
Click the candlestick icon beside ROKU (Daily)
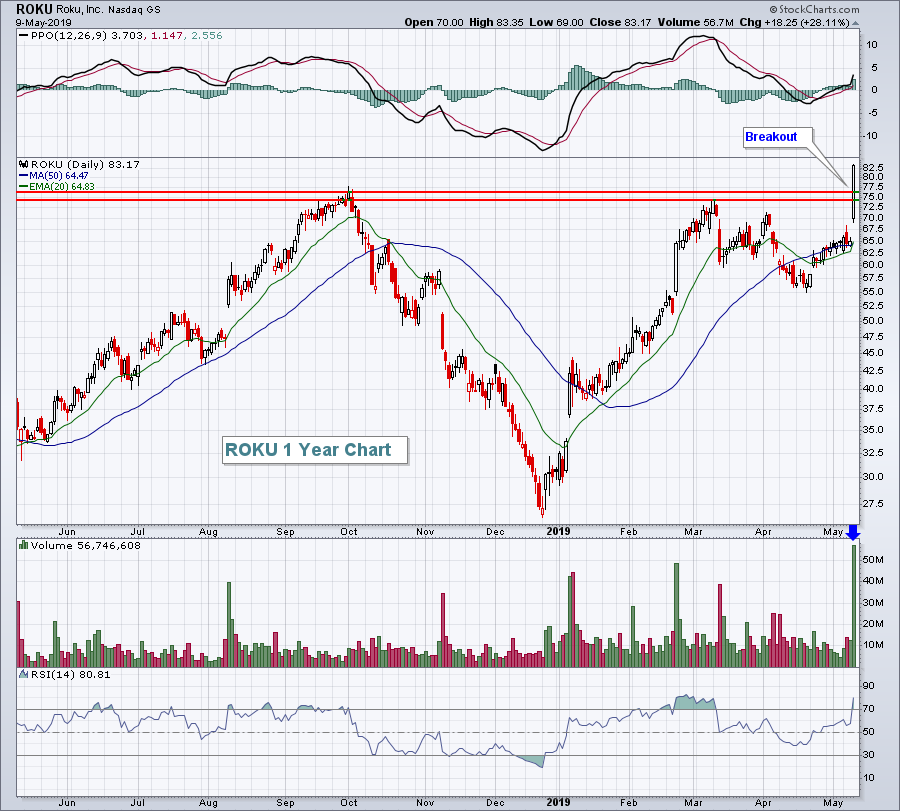click(24, 164)
